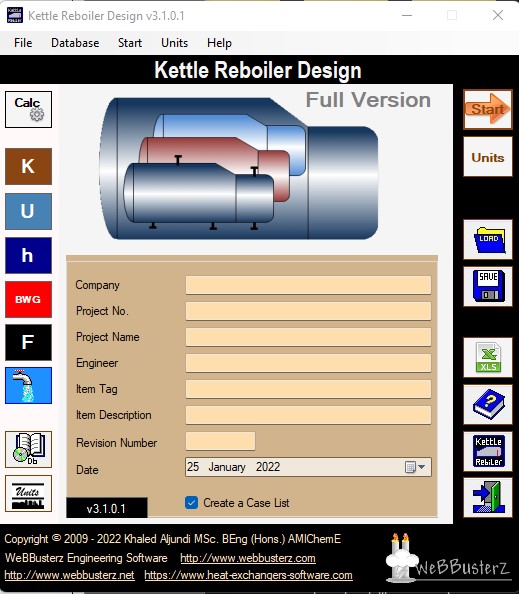
Task: Open the help book question mark icon
Action: coord(488,405)
